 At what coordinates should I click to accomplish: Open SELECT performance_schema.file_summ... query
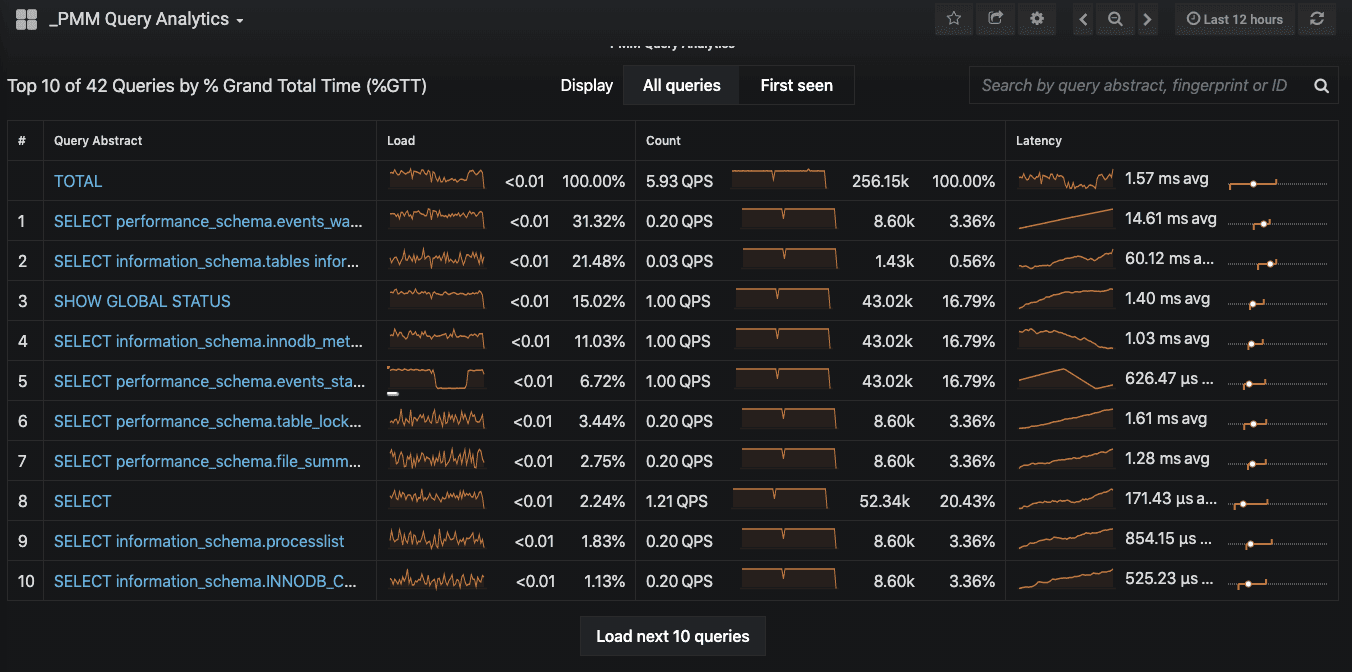208,461
